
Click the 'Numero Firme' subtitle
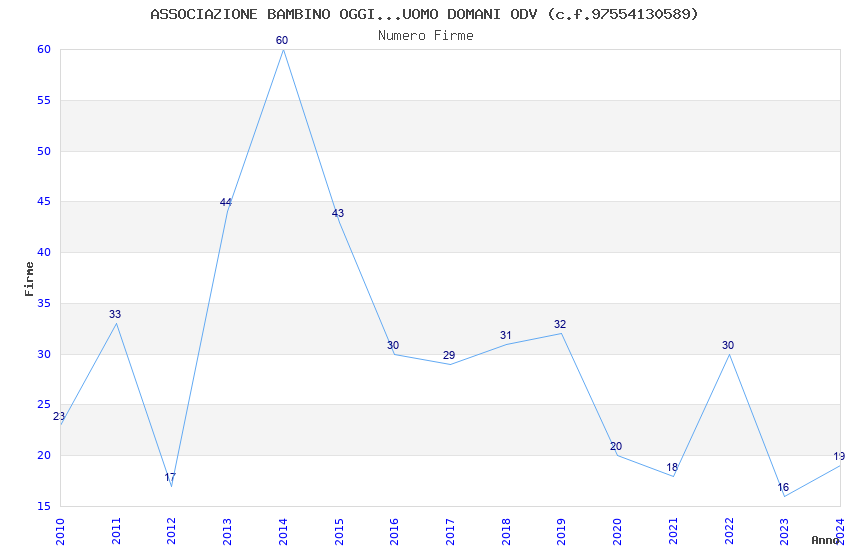[x=426, y=36]
